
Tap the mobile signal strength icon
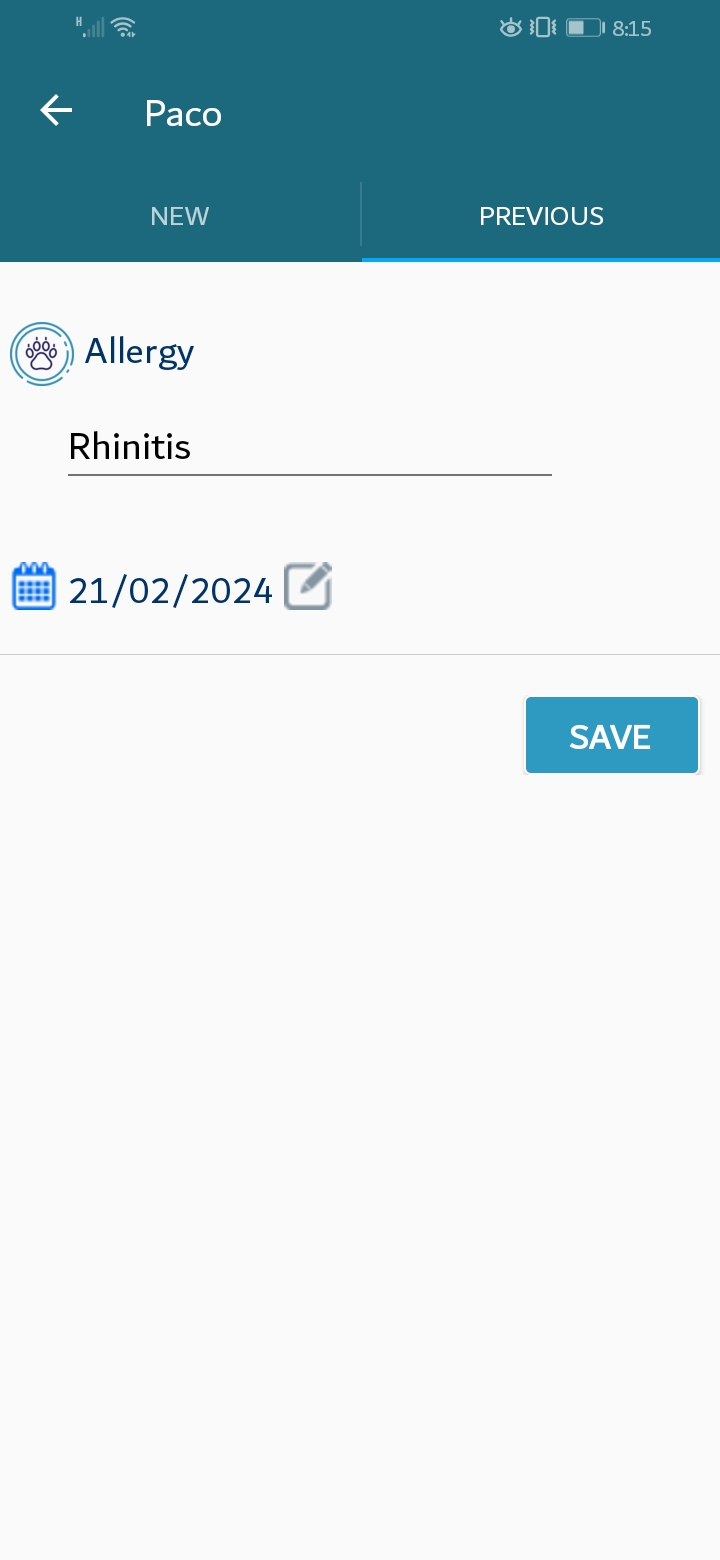pos(91,28)
